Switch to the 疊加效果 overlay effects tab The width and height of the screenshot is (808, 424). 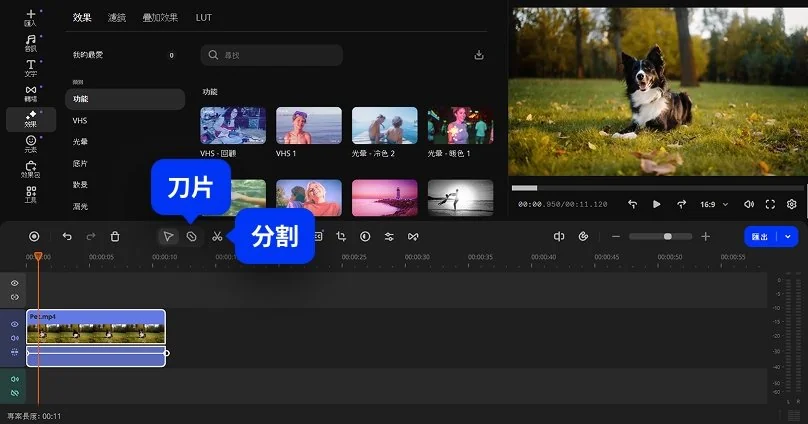(x=160, y=18)
